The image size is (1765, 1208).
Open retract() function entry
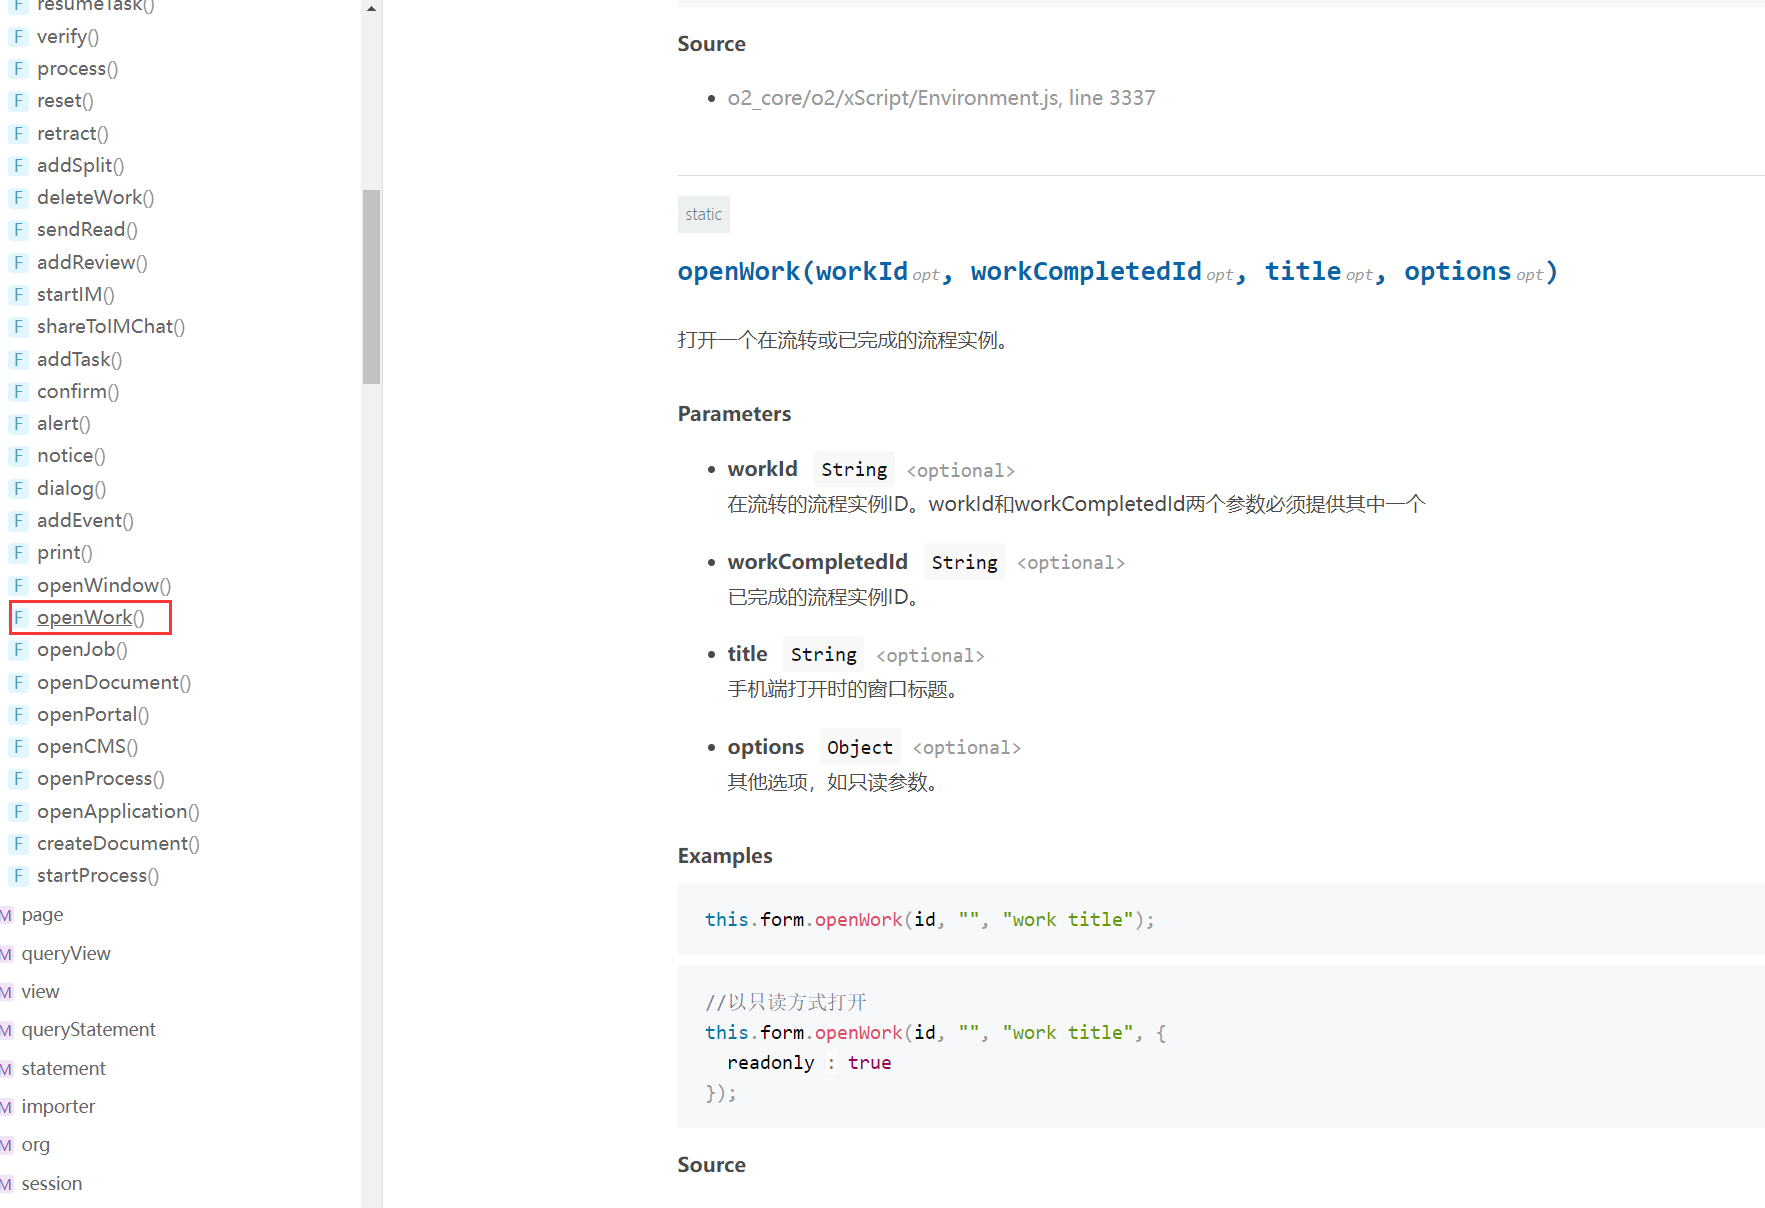pyautogui.click(x=73, y=134)
